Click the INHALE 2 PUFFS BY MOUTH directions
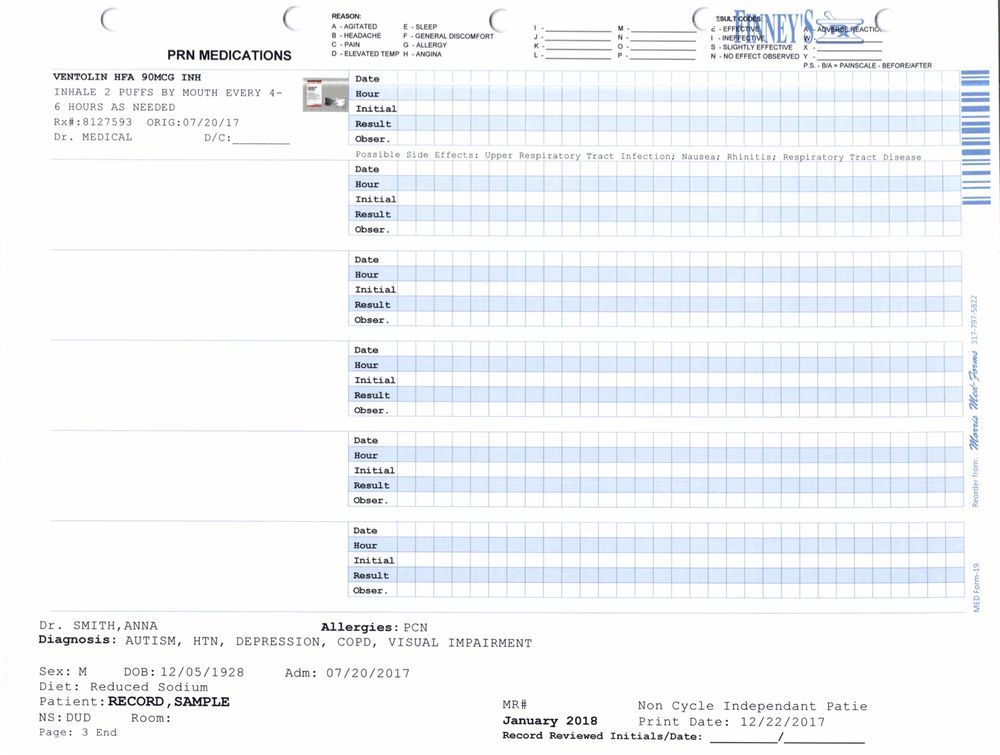The image size is (1000, 755). tap(168, 100)
